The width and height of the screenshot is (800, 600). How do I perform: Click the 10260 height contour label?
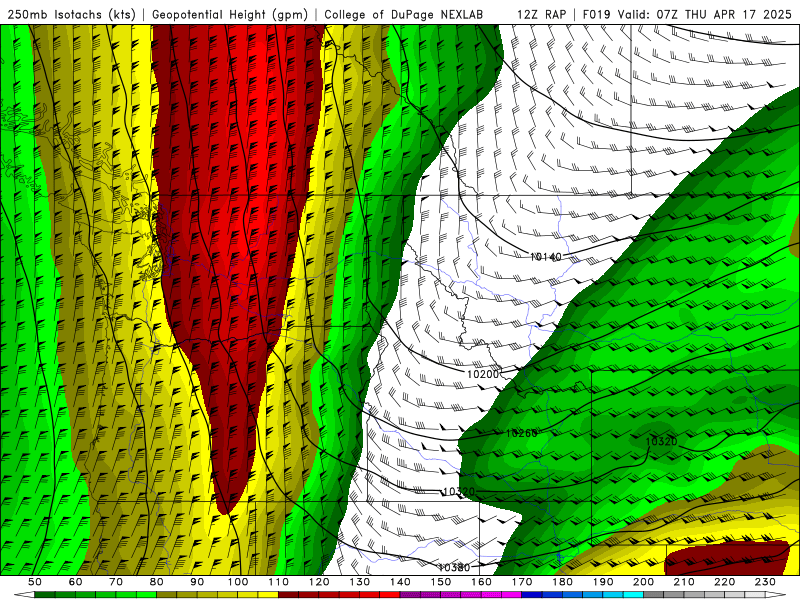point(521,433)
